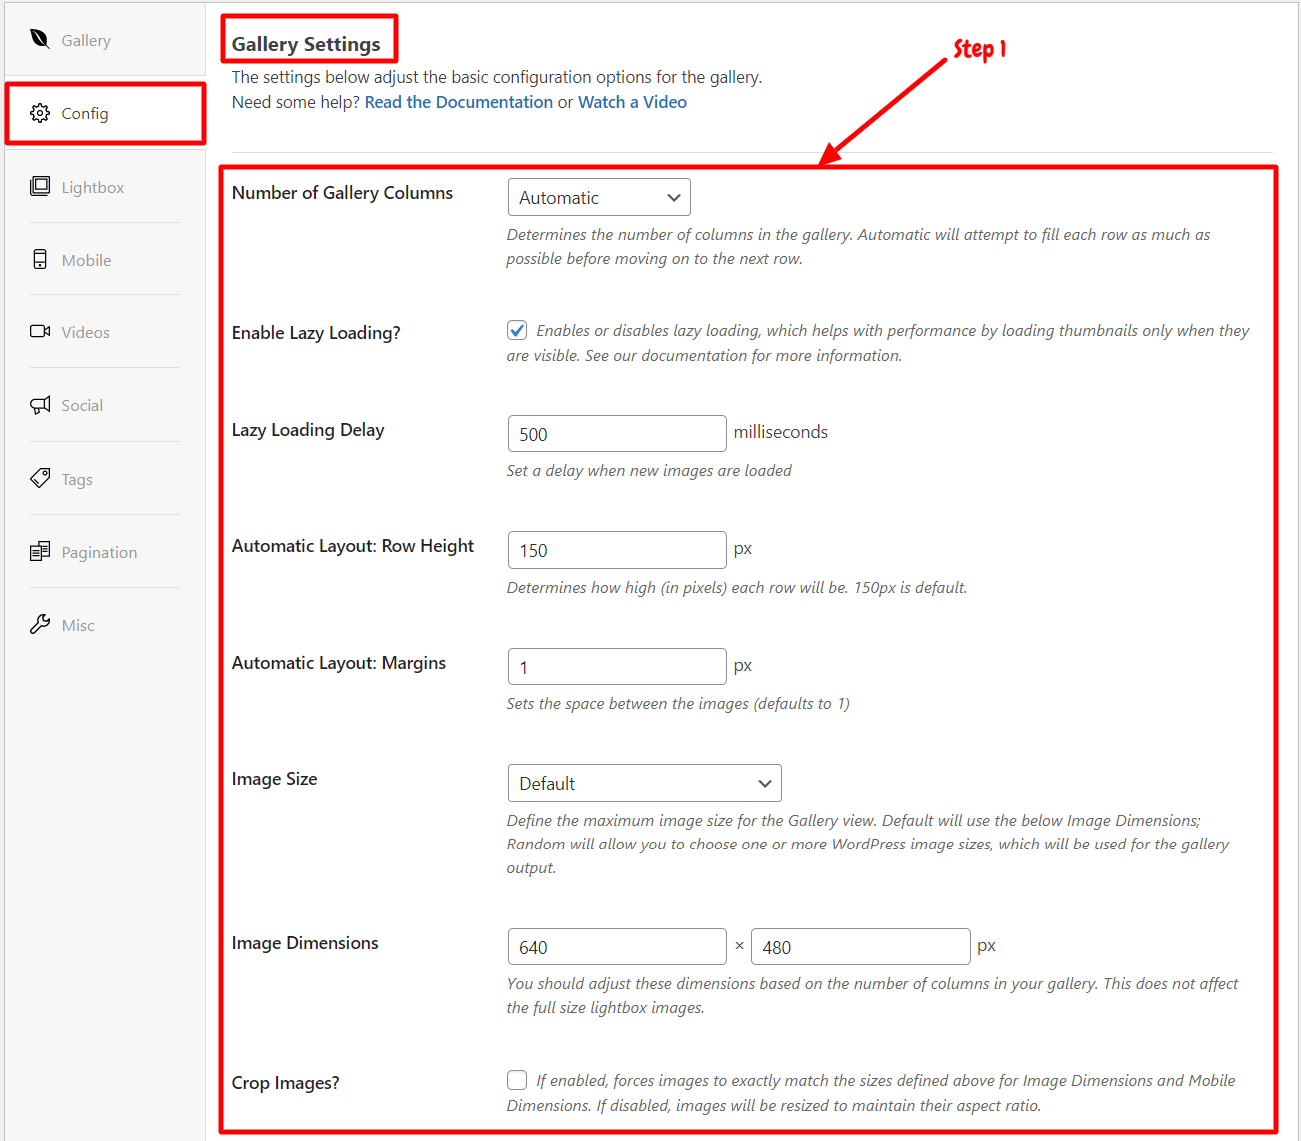Click the Image Dimensions width field showing 640

pos(617,947)
